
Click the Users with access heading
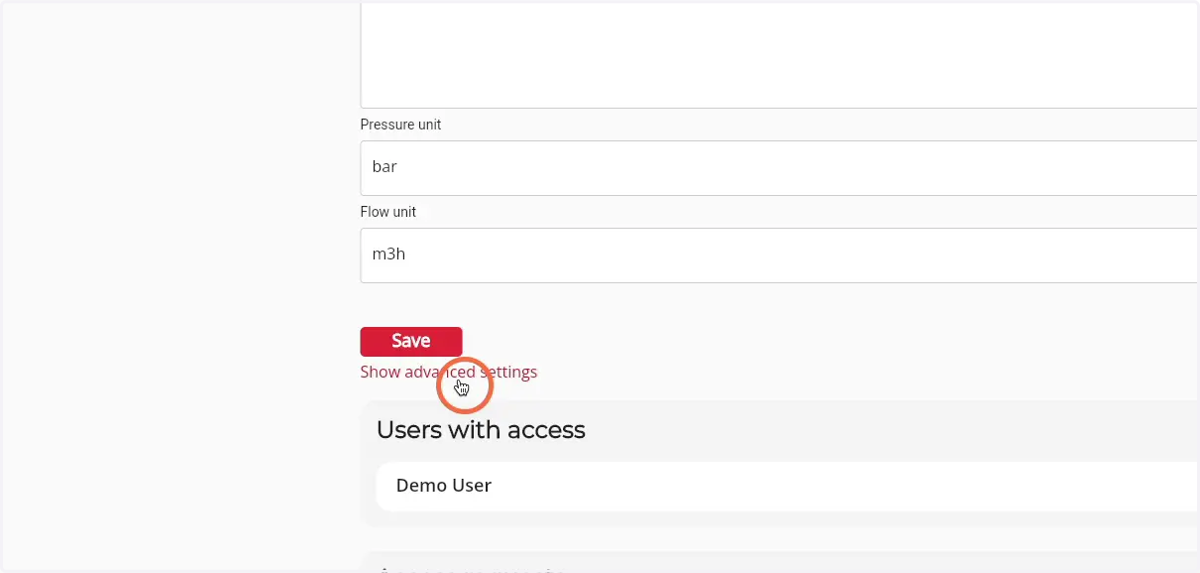(481, 430)
